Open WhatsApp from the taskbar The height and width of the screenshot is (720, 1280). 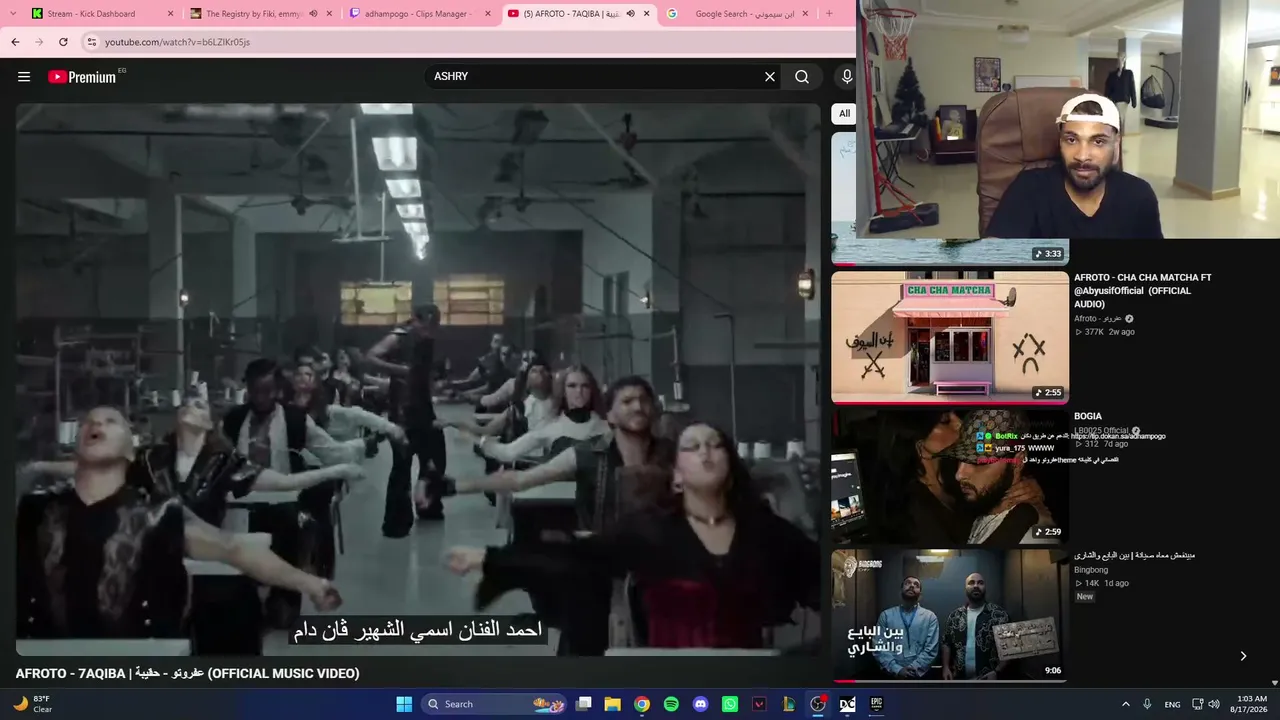click(730, 704)
